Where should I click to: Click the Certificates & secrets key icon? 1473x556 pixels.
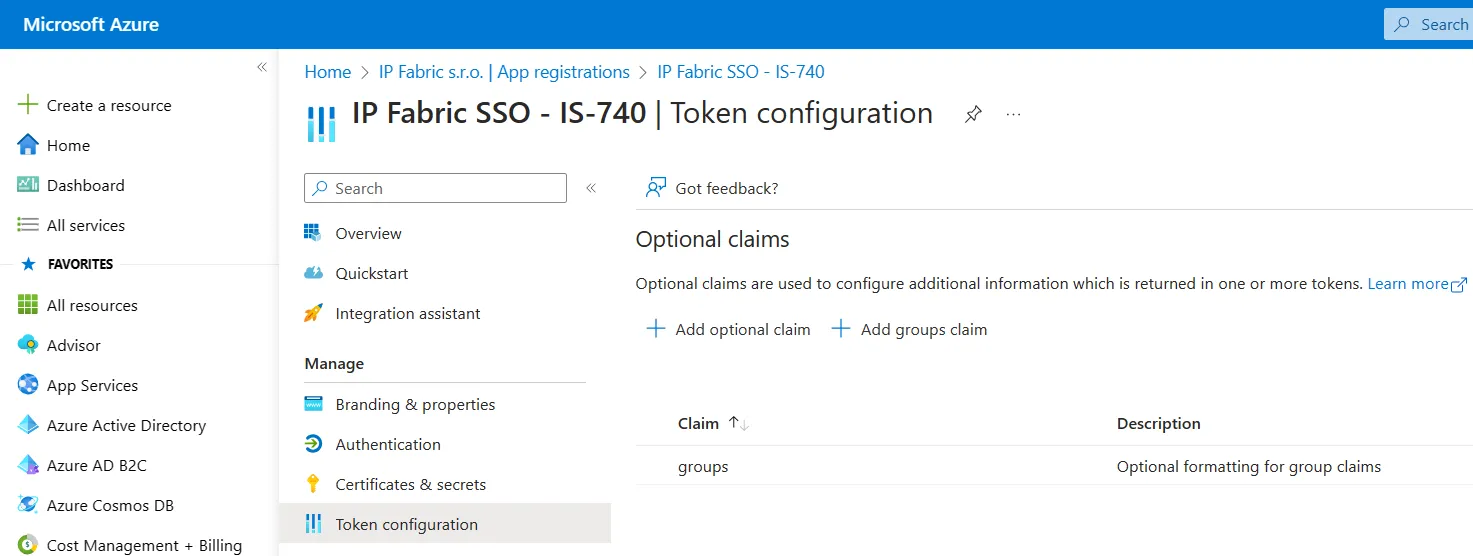(x=314, y=484)
